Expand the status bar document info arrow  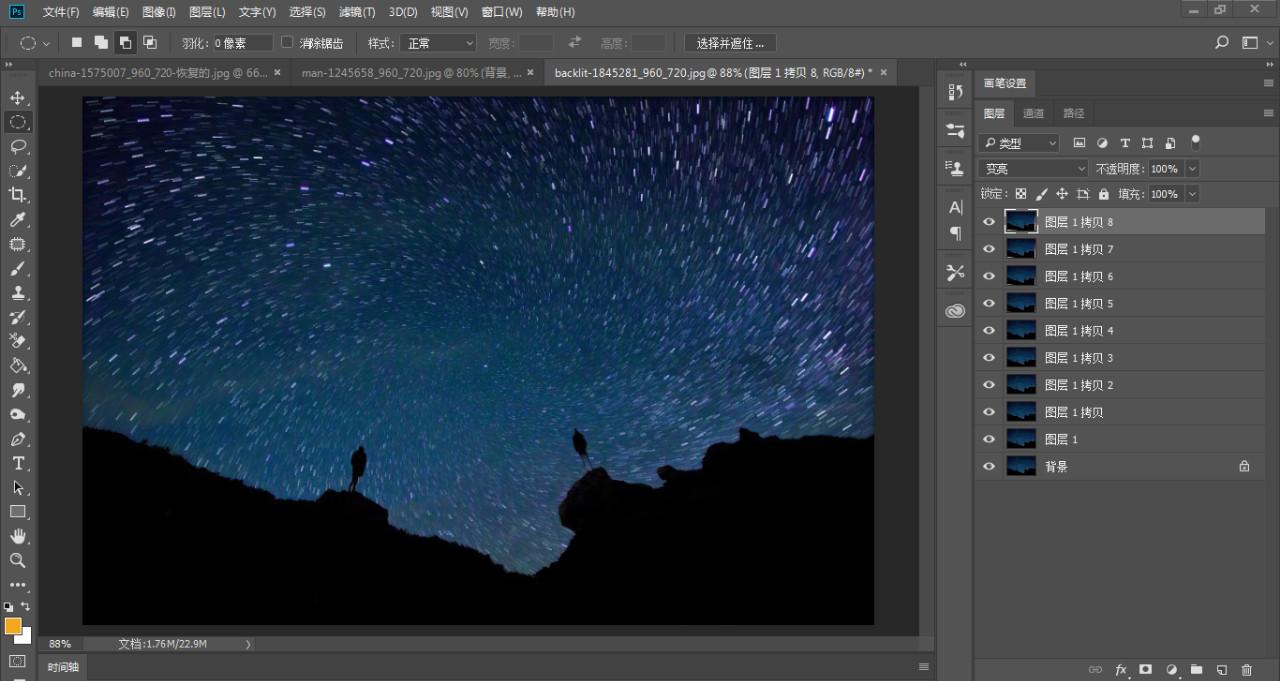coord(248,644)
